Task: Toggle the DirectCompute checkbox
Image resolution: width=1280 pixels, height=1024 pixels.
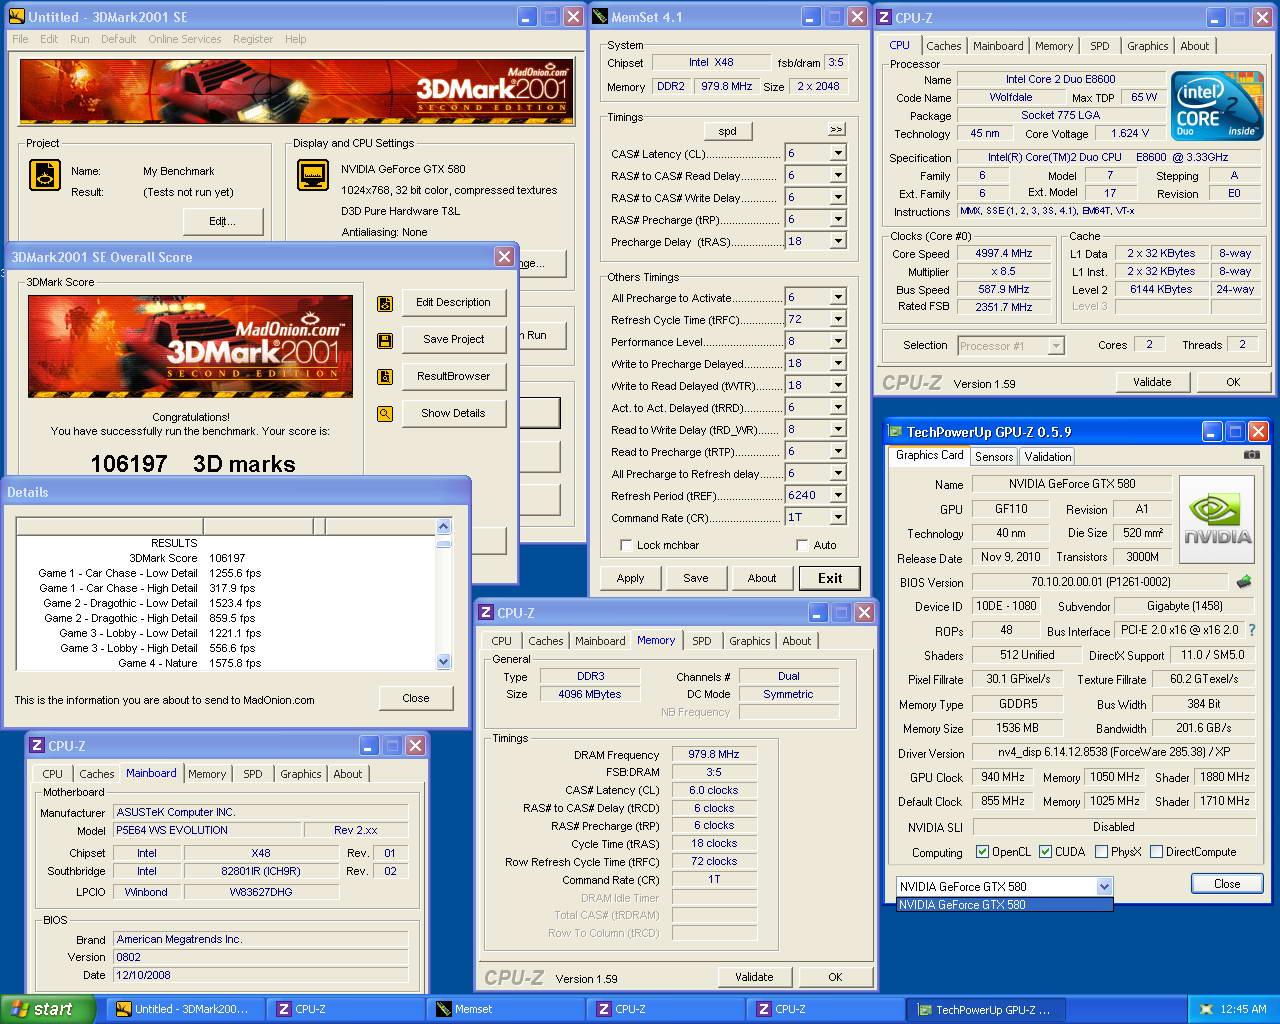Action: [1156, 852]
